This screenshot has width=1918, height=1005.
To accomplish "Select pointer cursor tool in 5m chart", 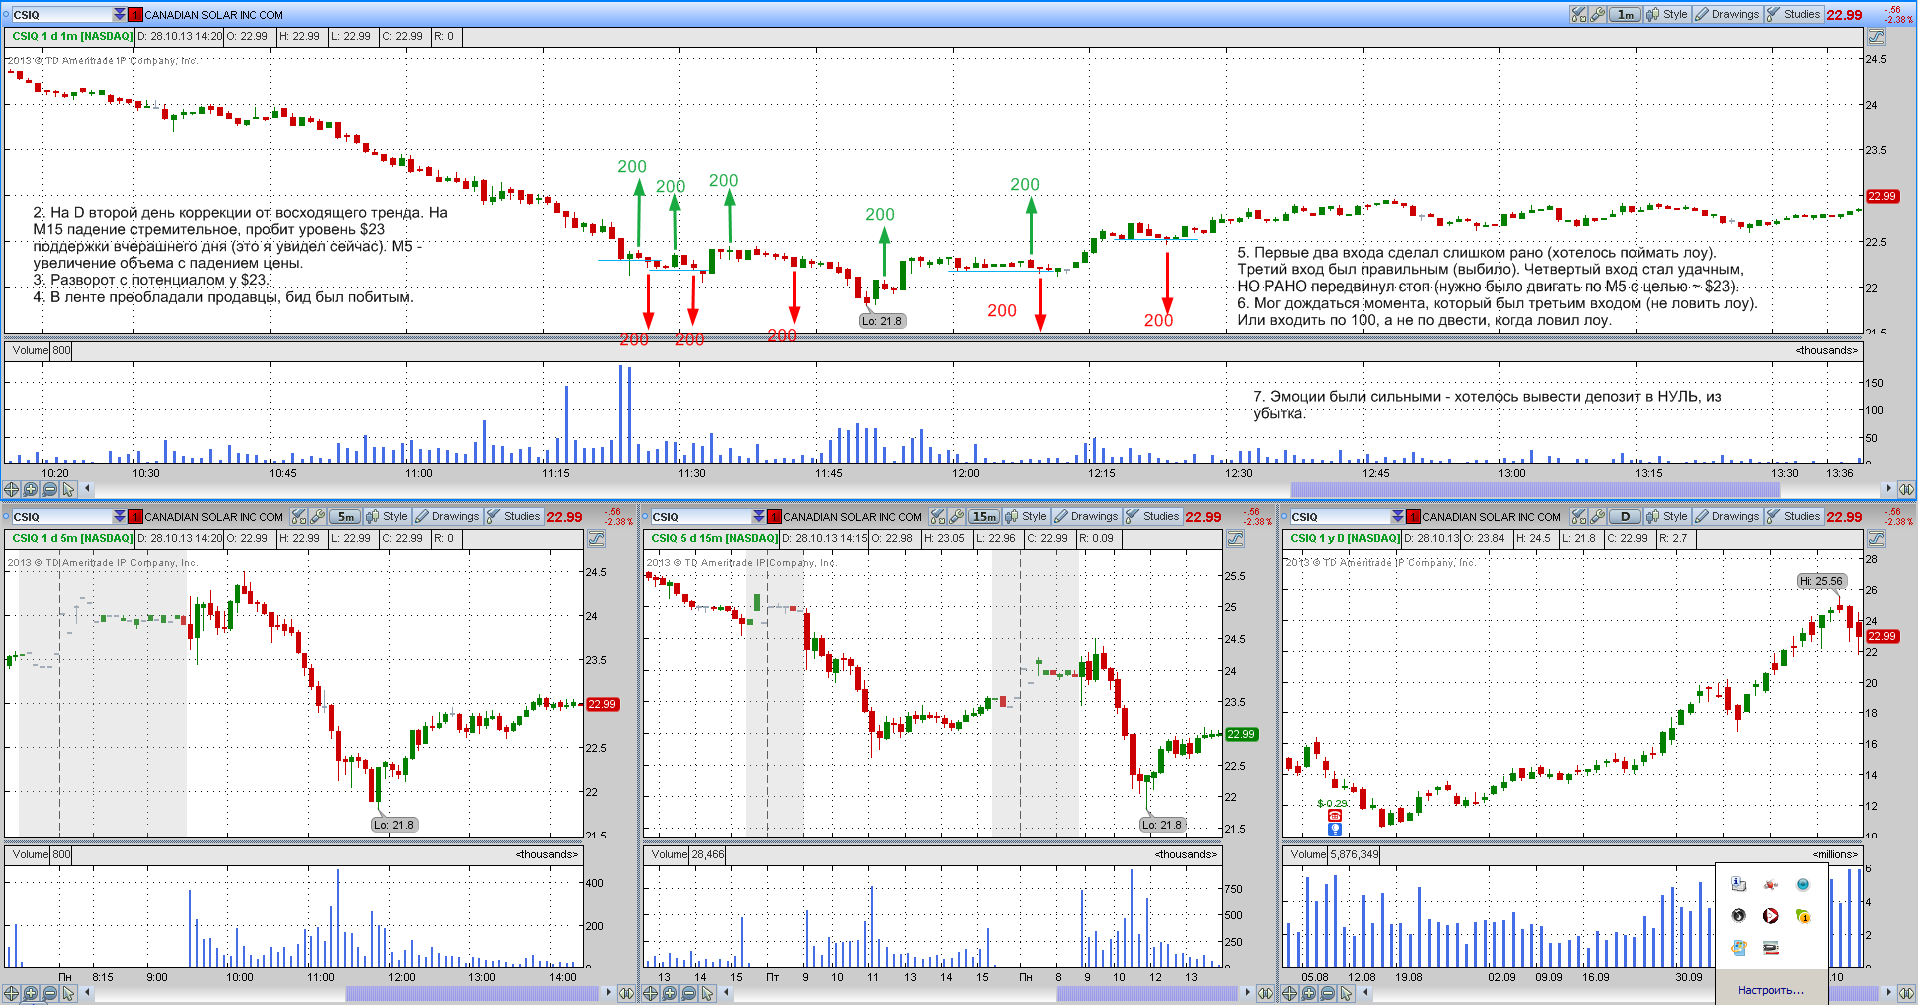I will pos(68,993).
